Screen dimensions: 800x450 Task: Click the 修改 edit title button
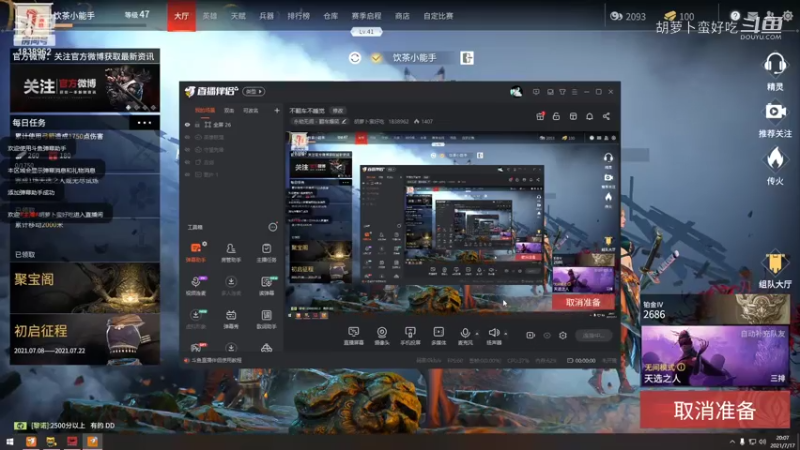pos(338,111)
